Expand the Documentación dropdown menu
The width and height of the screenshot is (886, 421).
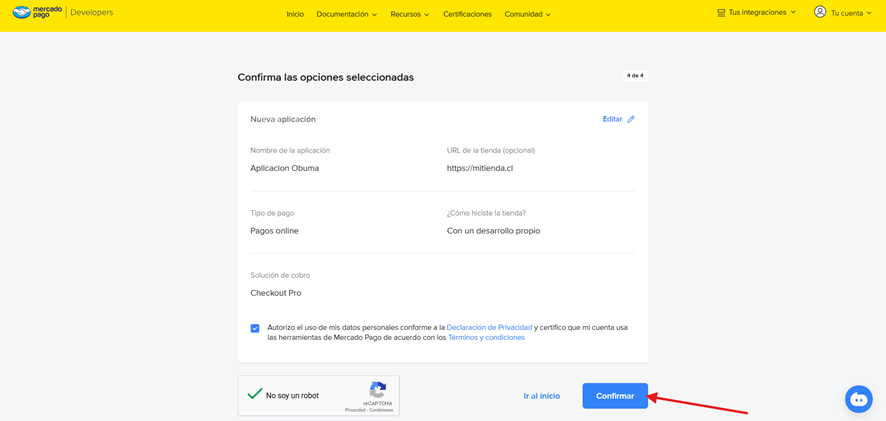(346, 14)
